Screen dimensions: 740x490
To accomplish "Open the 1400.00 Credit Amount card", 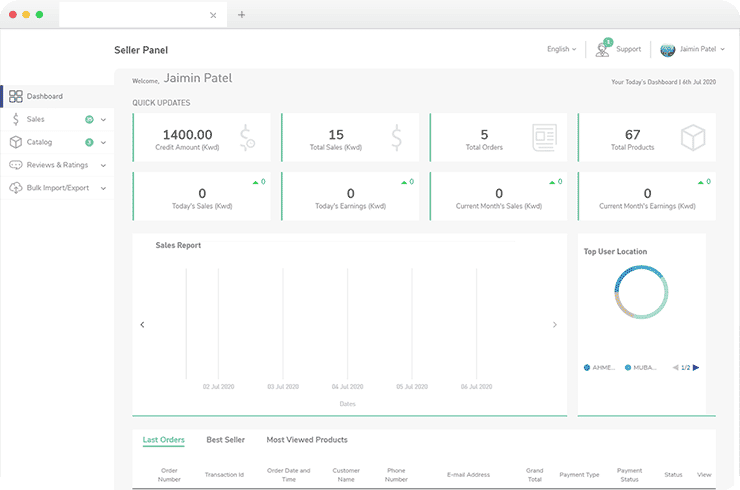I will [x=202, y=137].
